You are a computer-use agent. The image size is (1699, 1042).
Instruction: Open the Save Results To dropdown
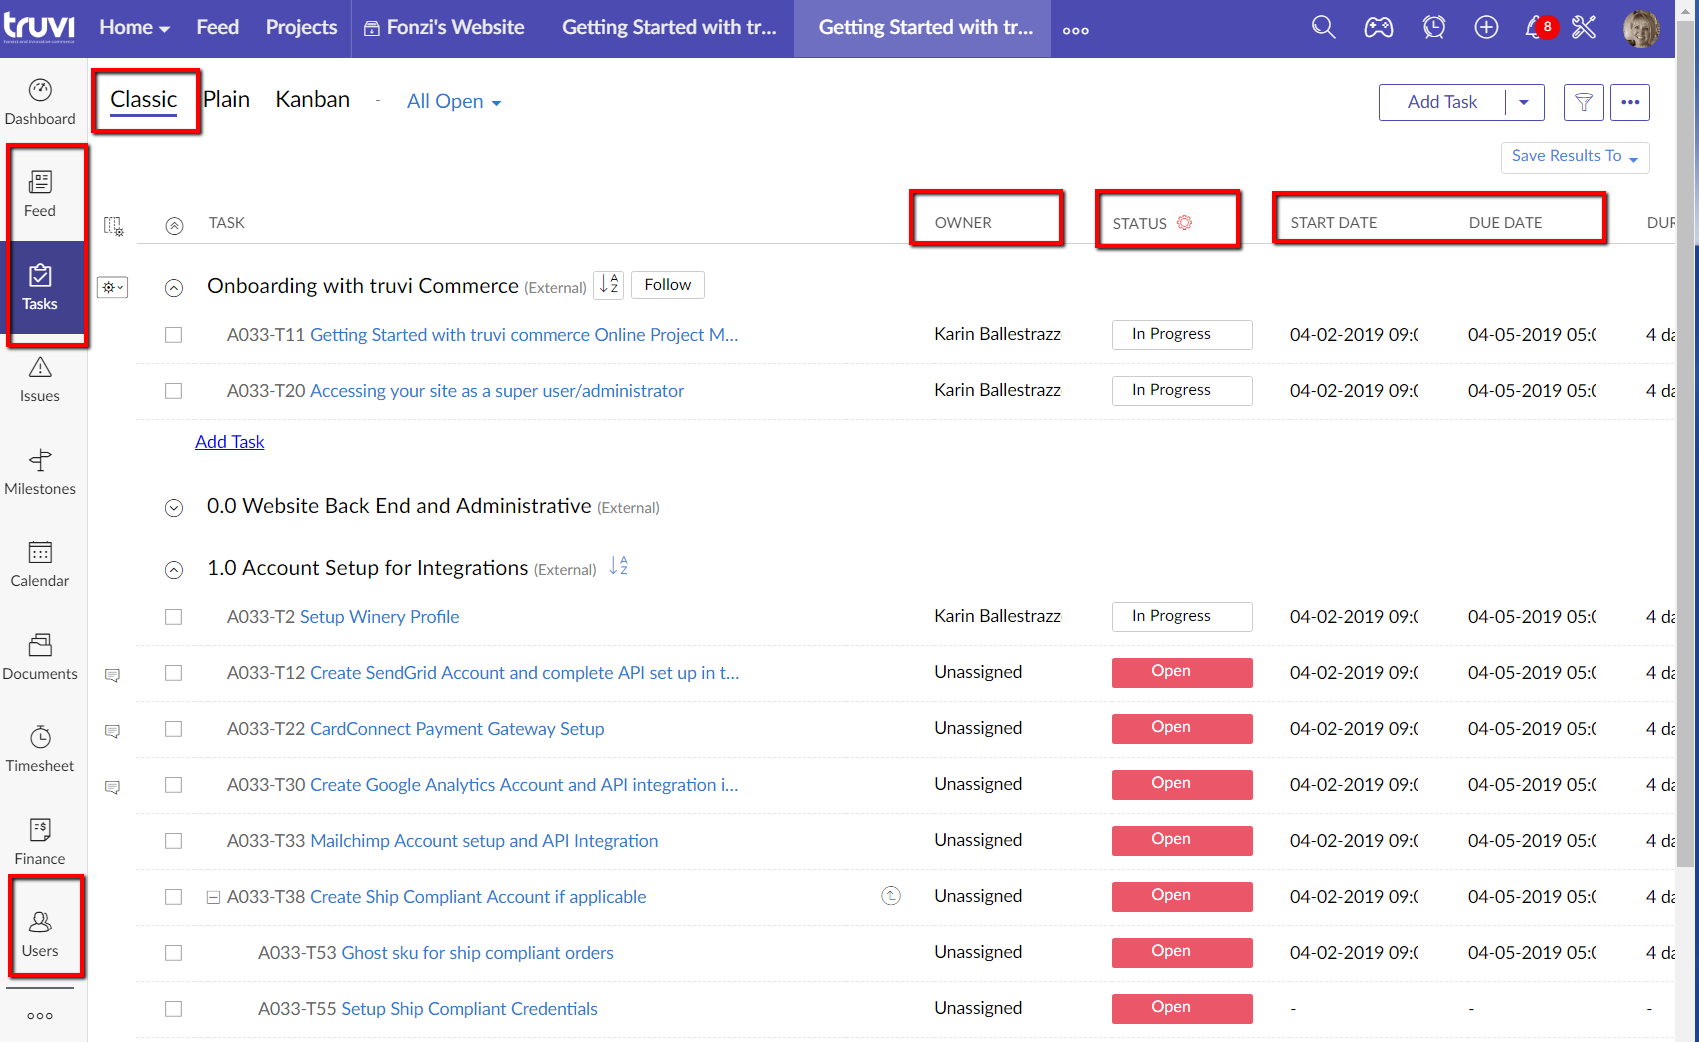click(1575, 157)
